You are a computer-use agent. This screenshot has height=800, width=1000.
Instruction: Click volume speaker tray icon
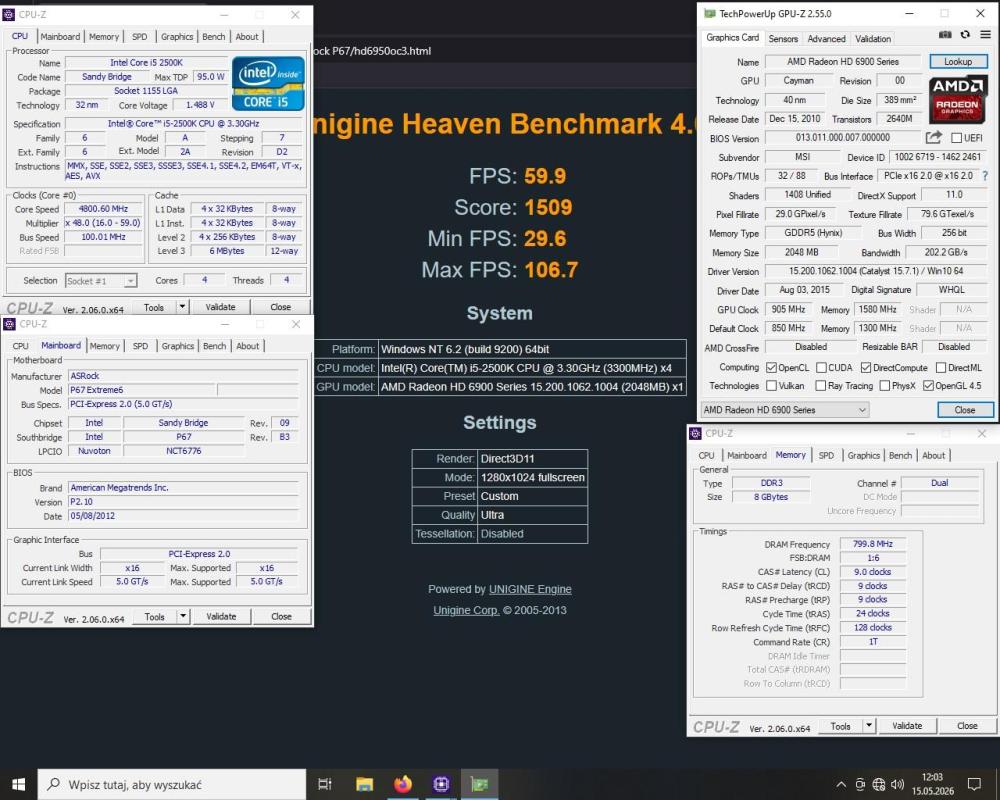click(x=897, y=785)
